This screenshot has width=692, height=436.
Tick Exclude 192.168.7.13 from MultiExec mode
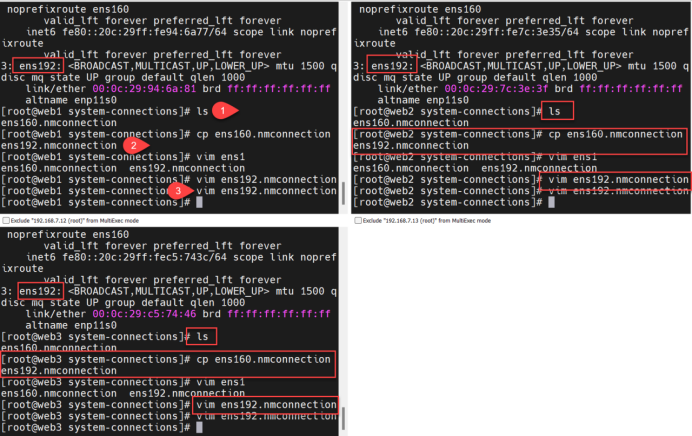point(358,220)
